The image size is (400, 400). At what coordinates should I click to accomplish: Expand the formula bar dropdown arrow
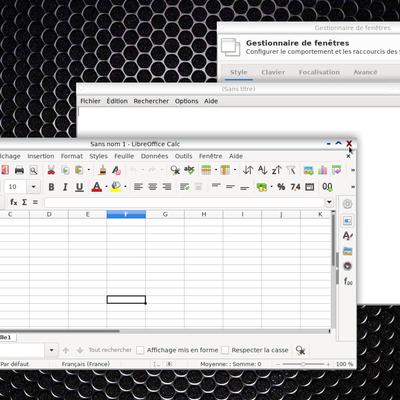329,202
